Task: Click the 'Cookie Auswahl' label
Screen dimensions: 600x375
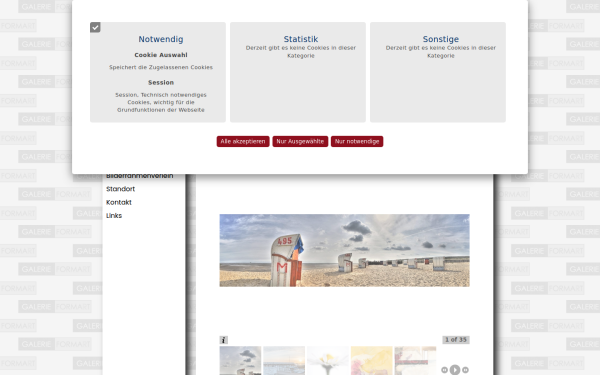Action: [x=161, y=55]
